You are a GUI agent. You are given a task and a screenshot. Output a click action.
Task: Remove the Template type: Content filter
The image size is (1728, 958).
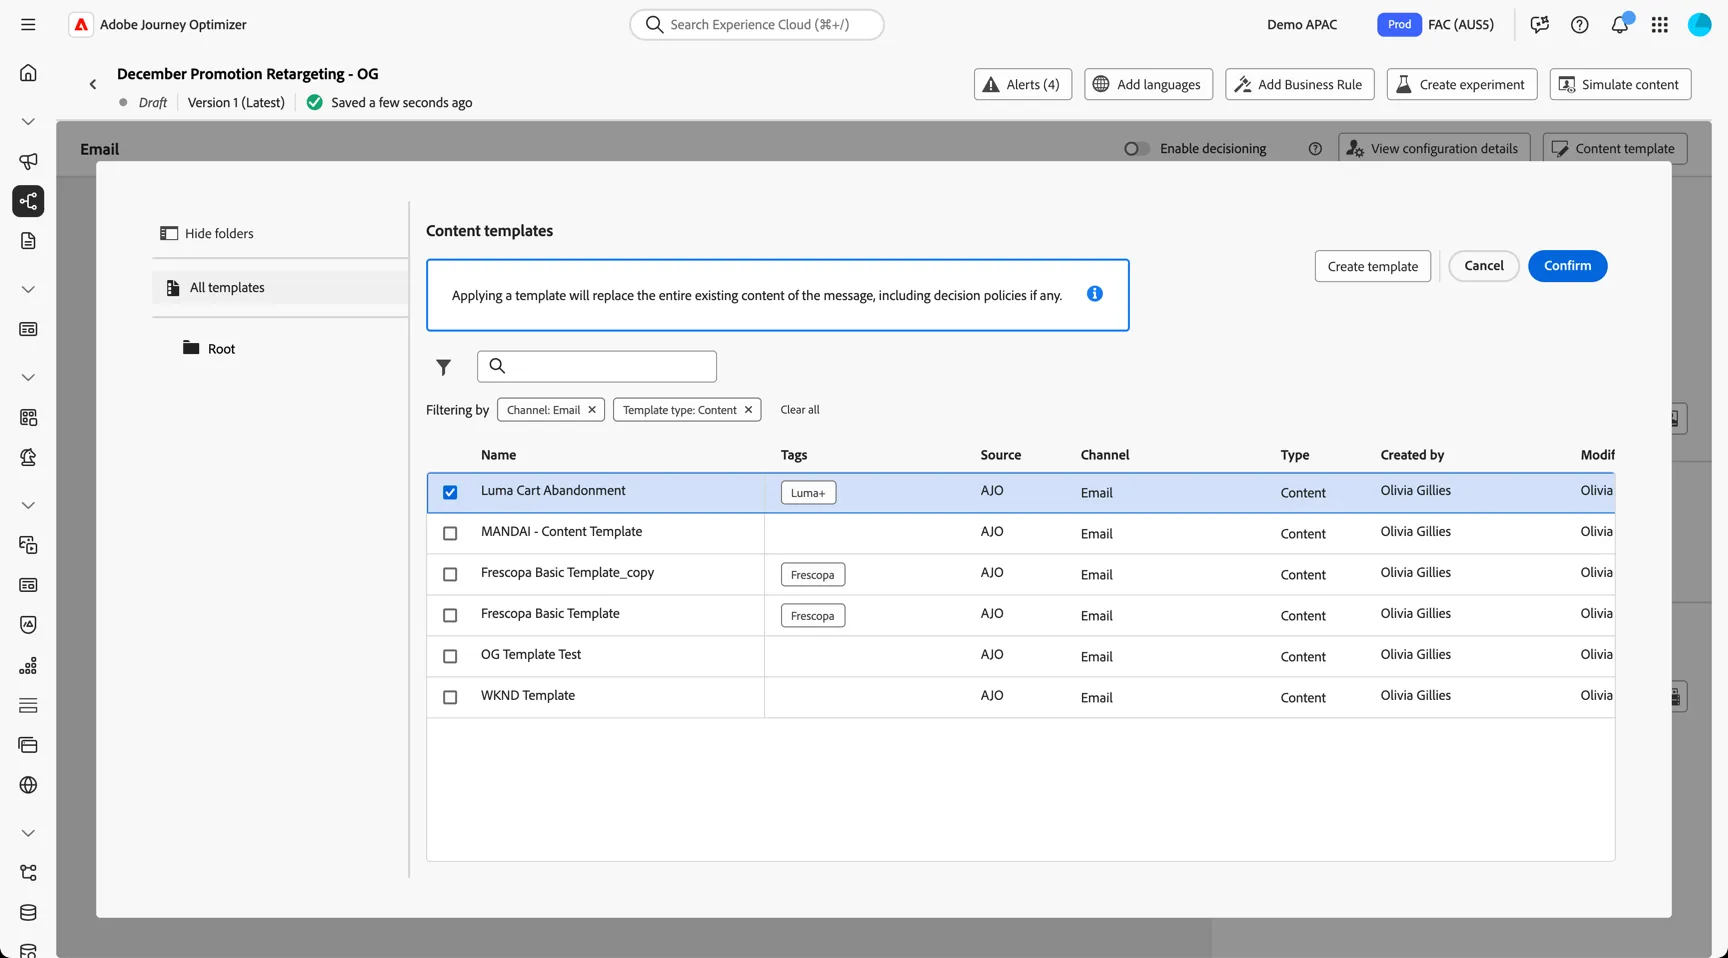(x=748, y=410)
